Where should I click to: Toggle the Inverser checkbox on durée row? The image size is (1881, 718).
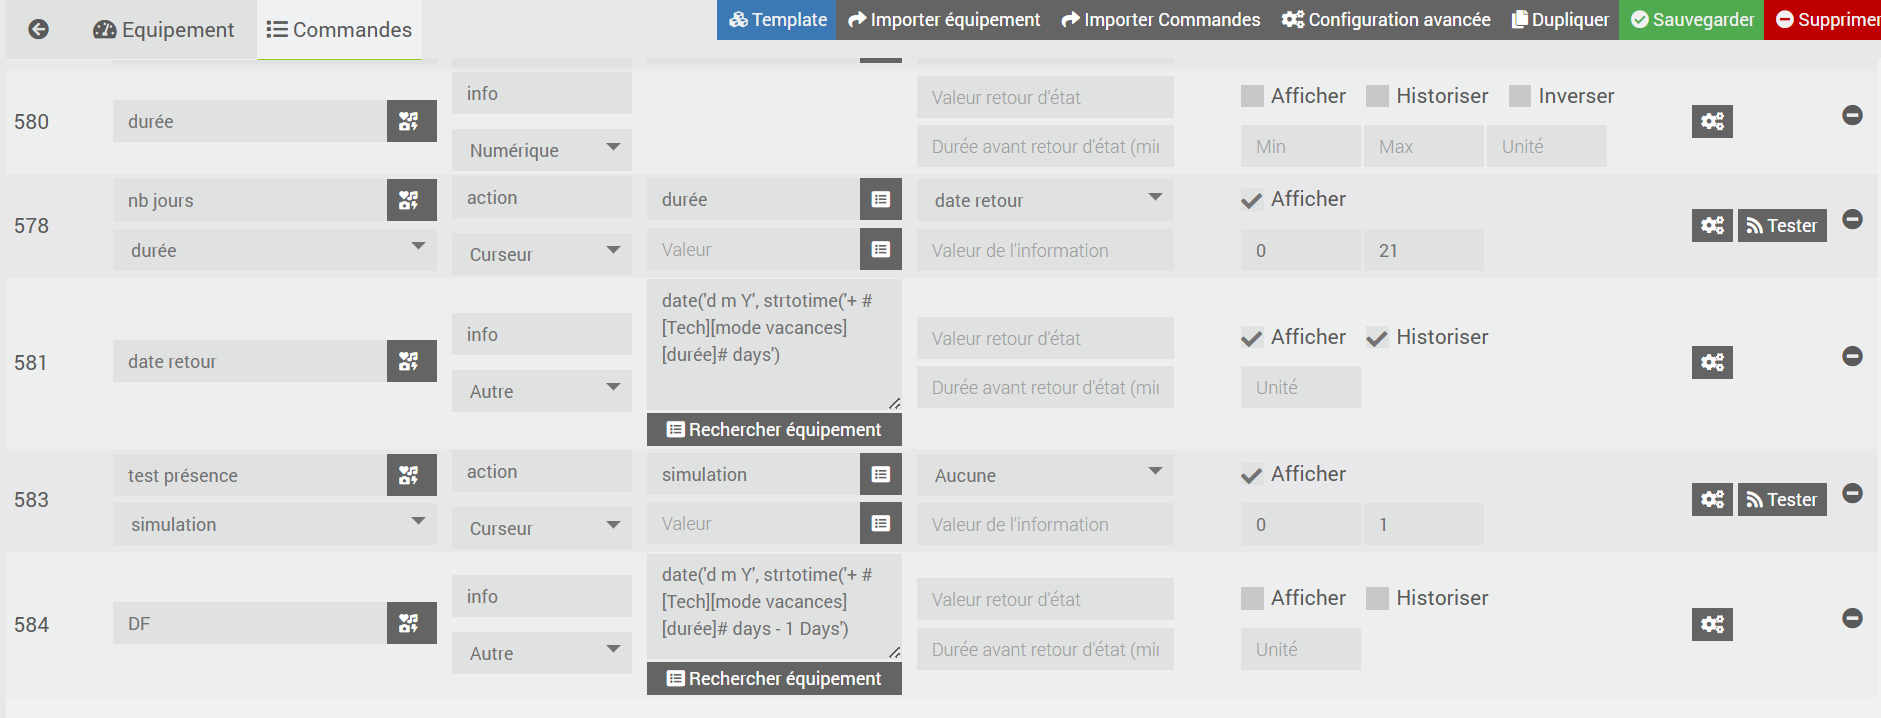click(1520, 96)
